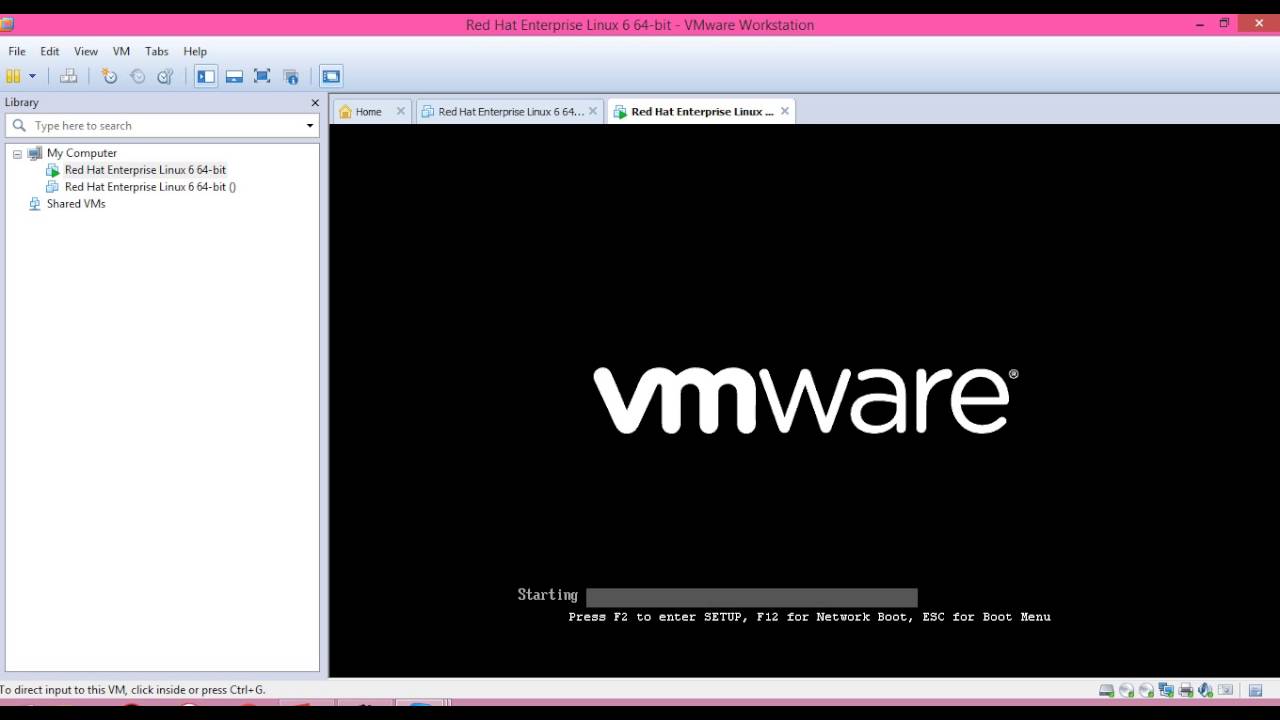The width and height of the screenshot is (1280, 720).
Task: Click the 'To direct input to this VM' status text
Action: 133,690
